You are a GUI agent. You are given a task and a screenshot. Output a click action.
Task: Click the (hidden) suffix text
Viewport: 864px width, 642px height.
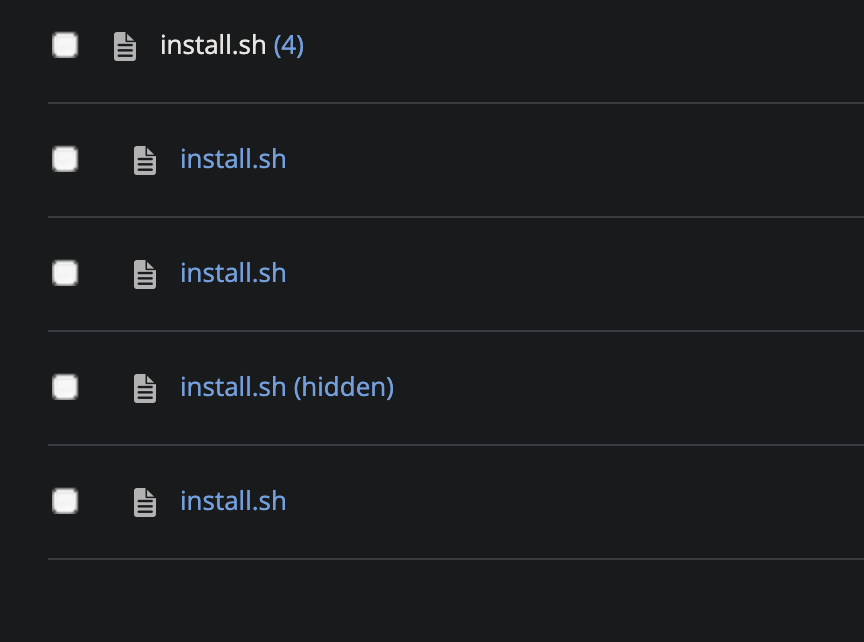click(x=344, y=387)
